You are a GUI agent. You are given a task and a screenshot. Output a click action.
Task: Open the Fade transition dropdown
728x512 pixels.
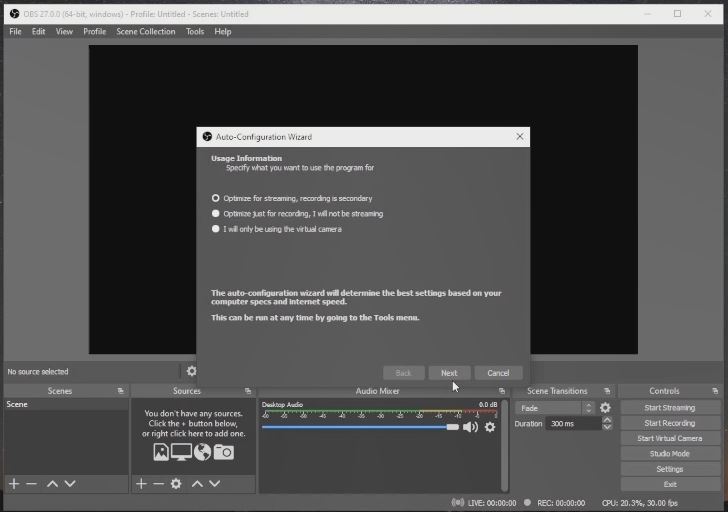555,408
